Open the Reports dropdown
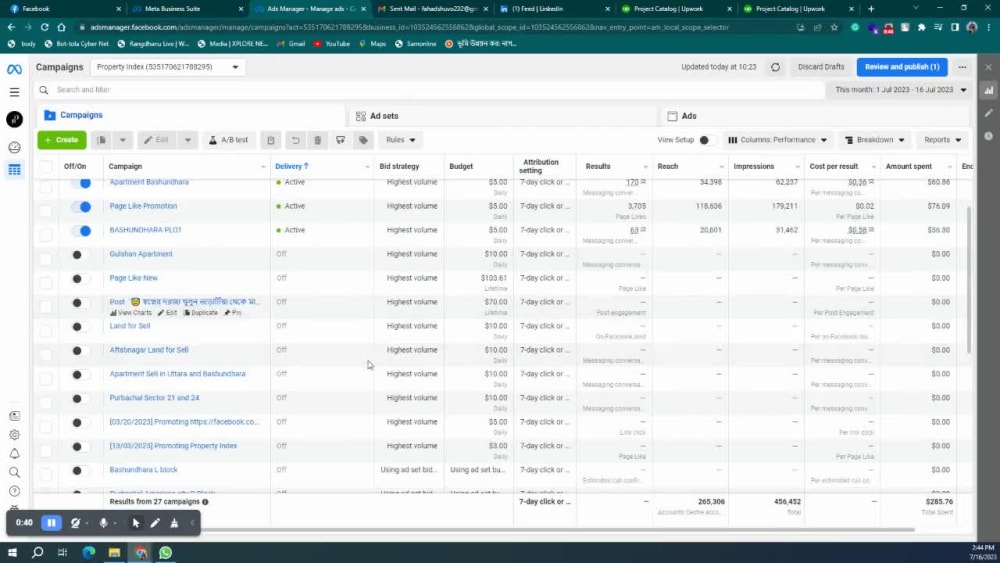 943,140
